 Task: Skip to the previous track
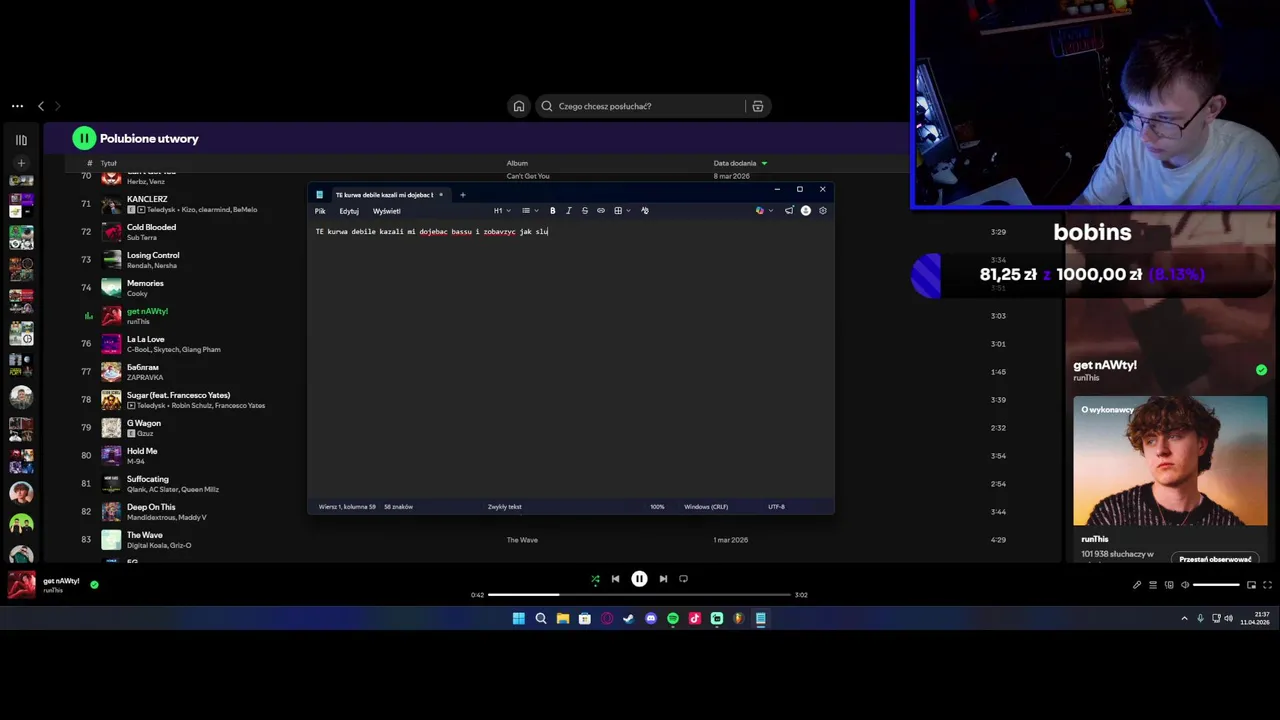point(615,578)
